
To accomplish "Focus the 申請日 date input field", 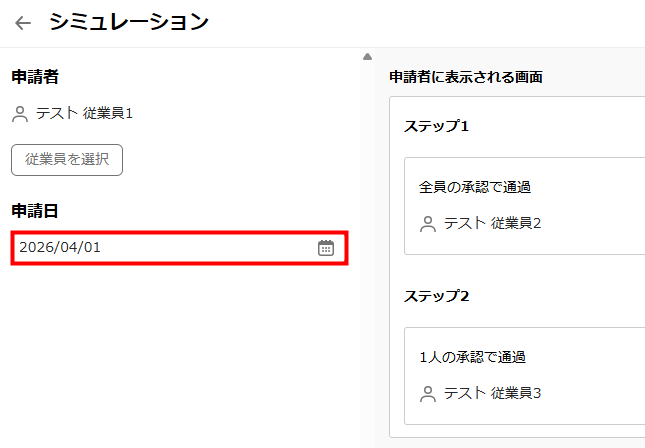I will (160, 248).
